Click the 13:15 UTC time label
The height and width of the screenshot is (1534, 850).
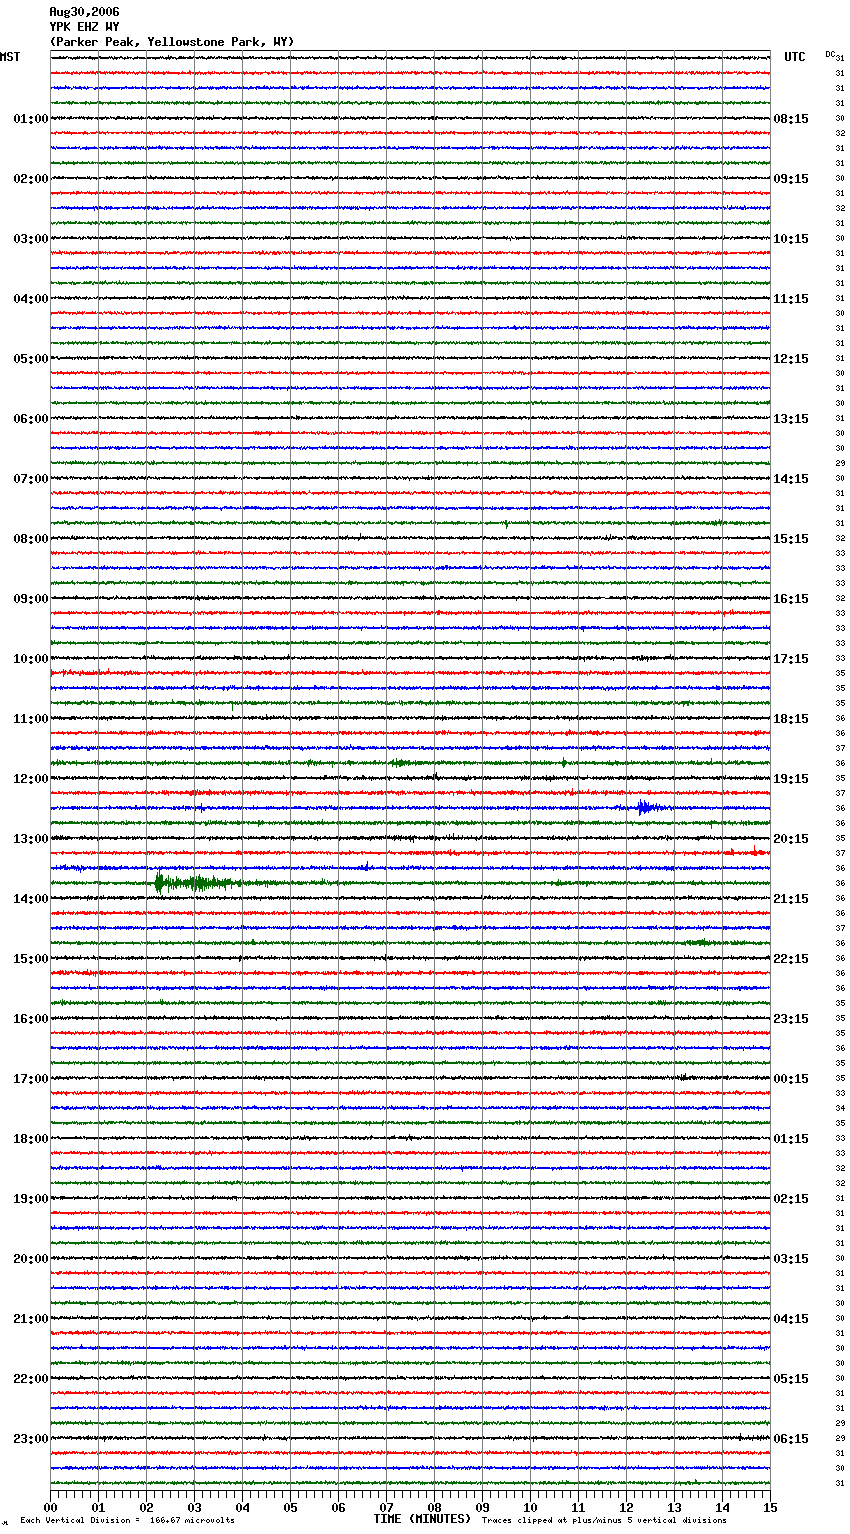point(791,419)
